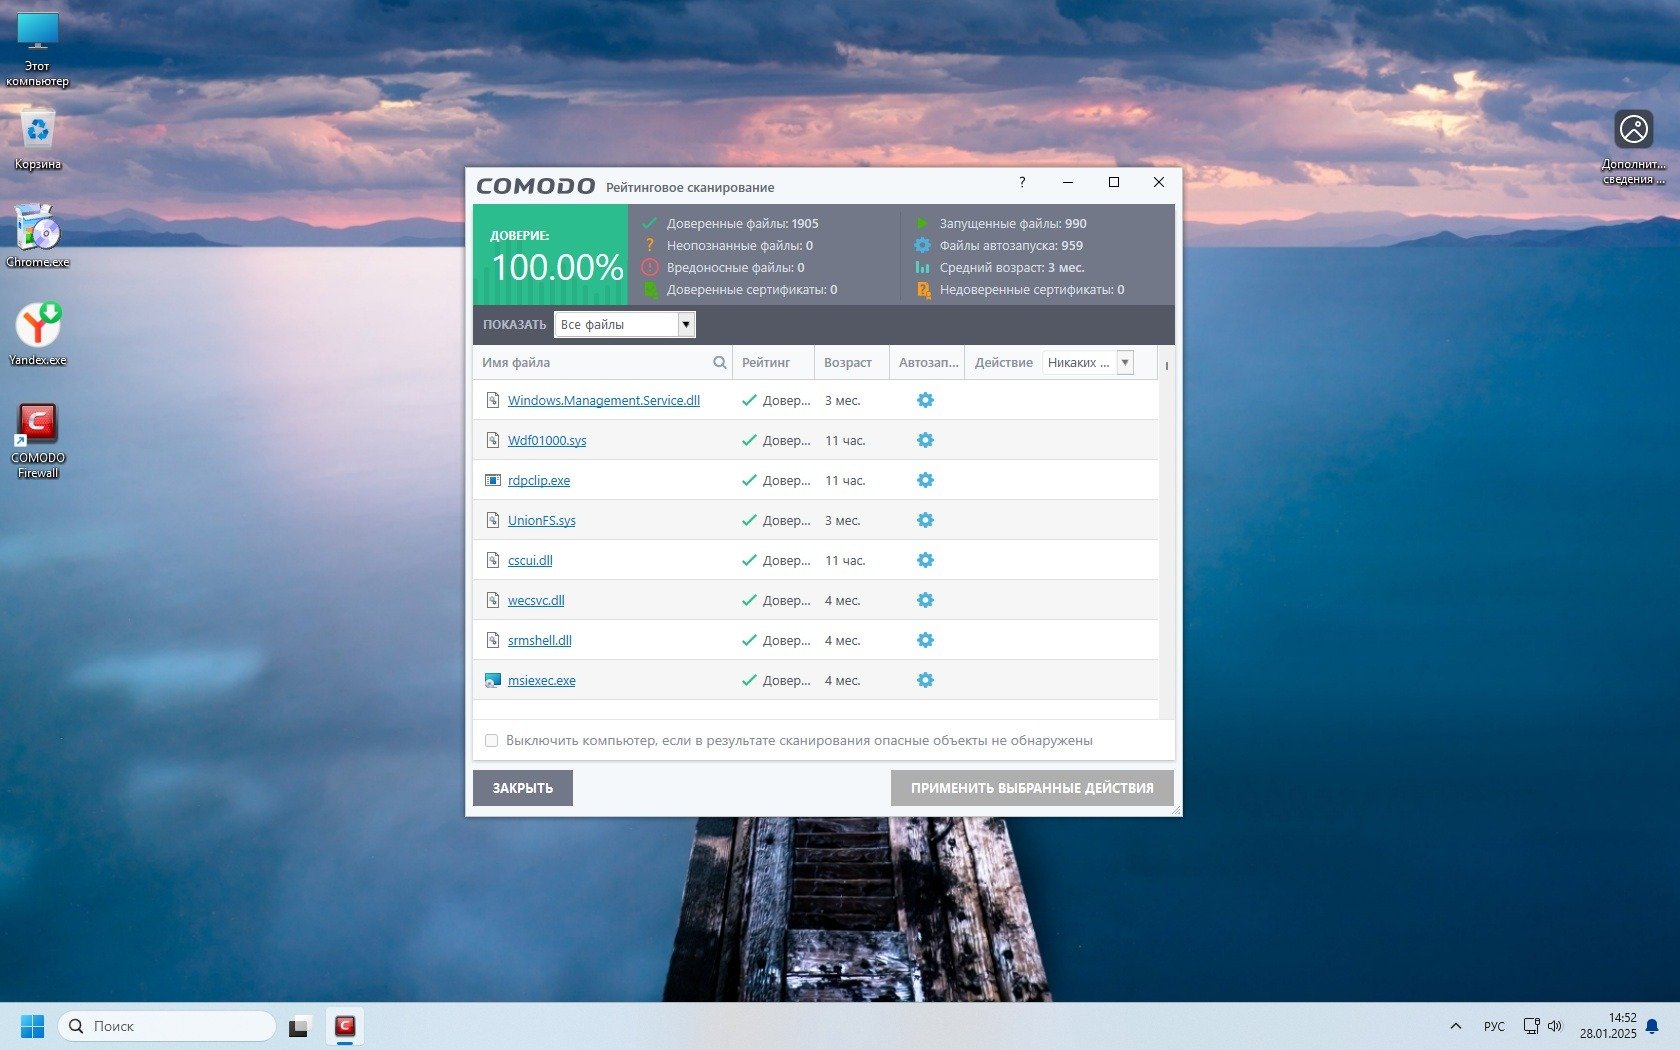Click COMODO icon in the taskbar
The image size is (1680, 1050).
[345, 1026]
